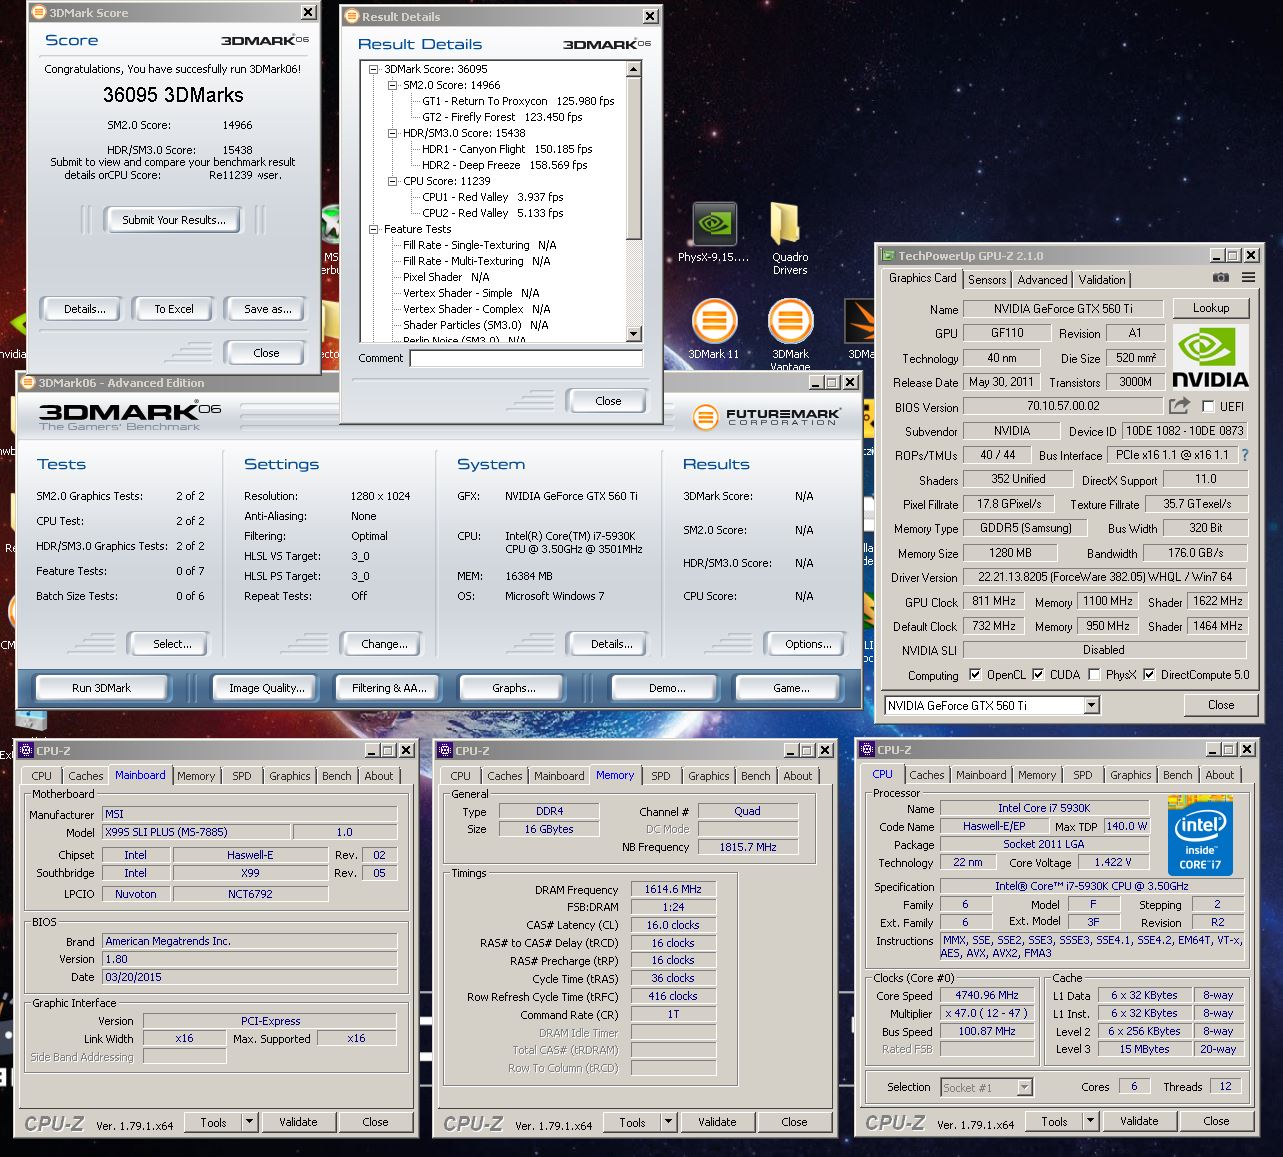The image size is (1283, 1157).
Task: Open the Socket #1 selection dropdown
Action: pyautogui.click(x=1024, y=1087)
